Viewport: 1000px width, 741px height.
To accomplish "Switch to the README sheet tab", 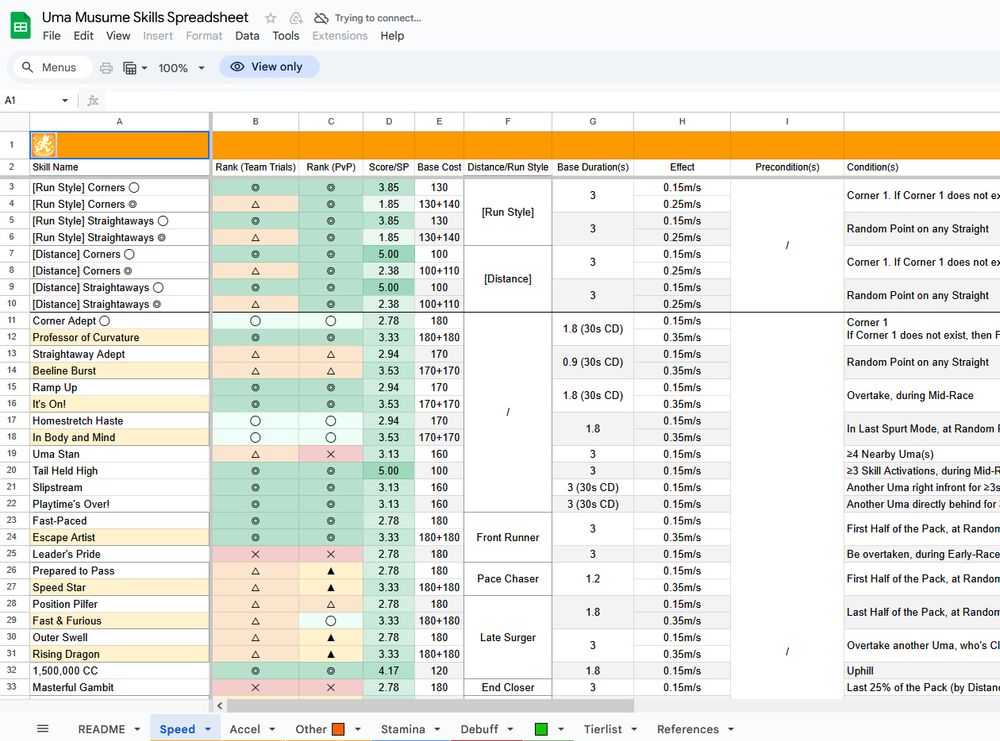I will (x=101, y=729).
